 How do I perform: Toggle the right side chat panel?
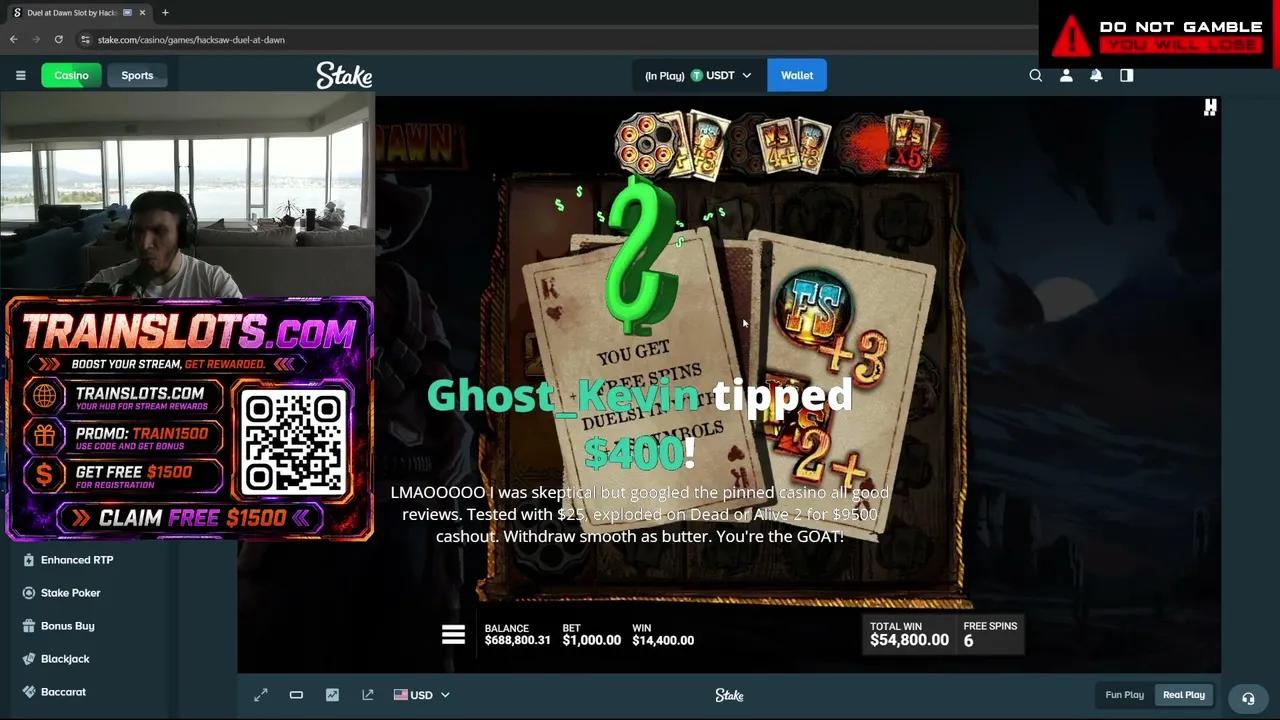(1127, 75)
